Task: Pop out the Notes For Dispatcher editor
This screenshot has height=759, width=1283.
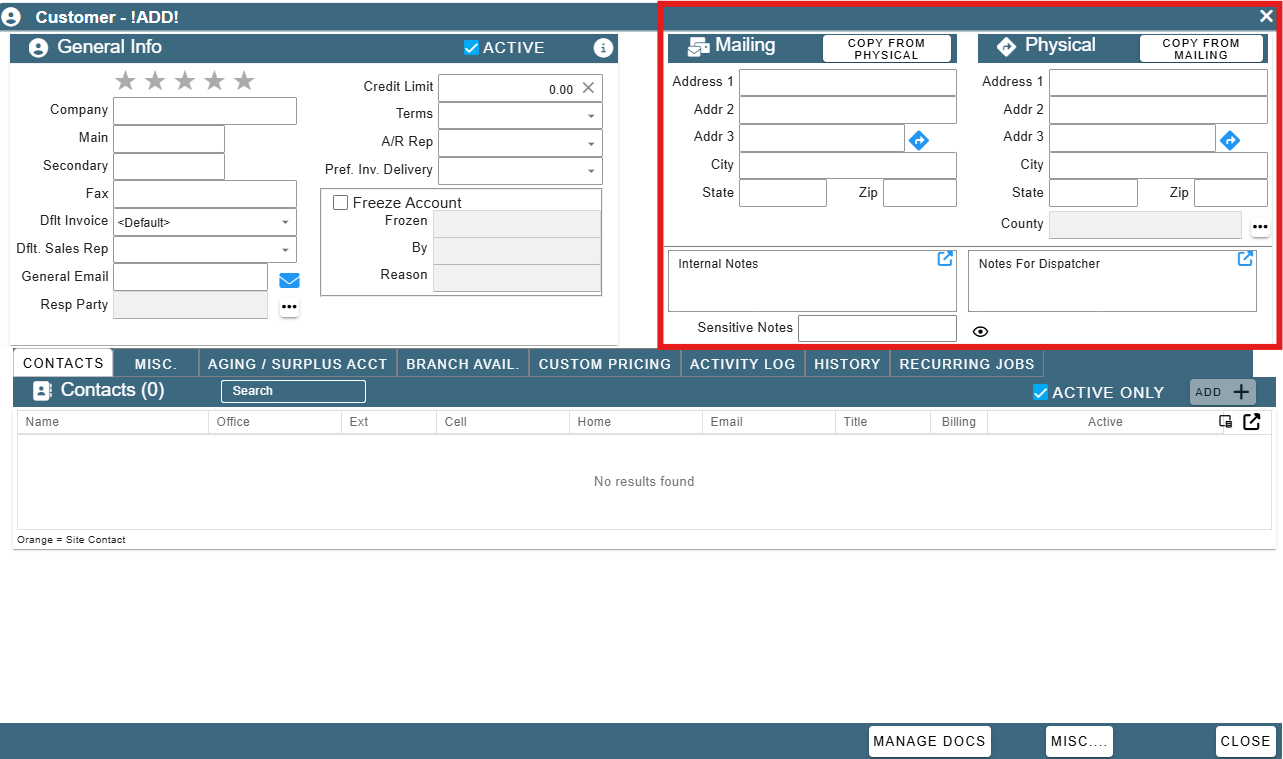Action: click(1245, 259)
